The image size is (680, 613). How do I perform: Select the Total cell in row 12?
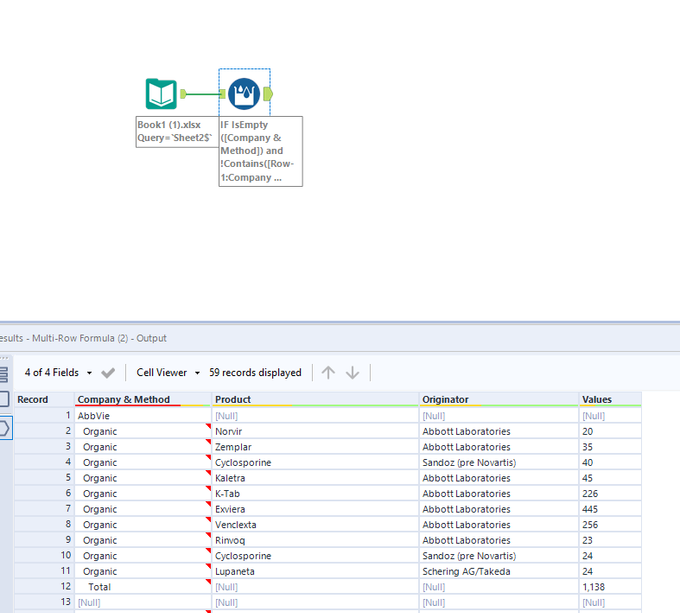point(143,587)
